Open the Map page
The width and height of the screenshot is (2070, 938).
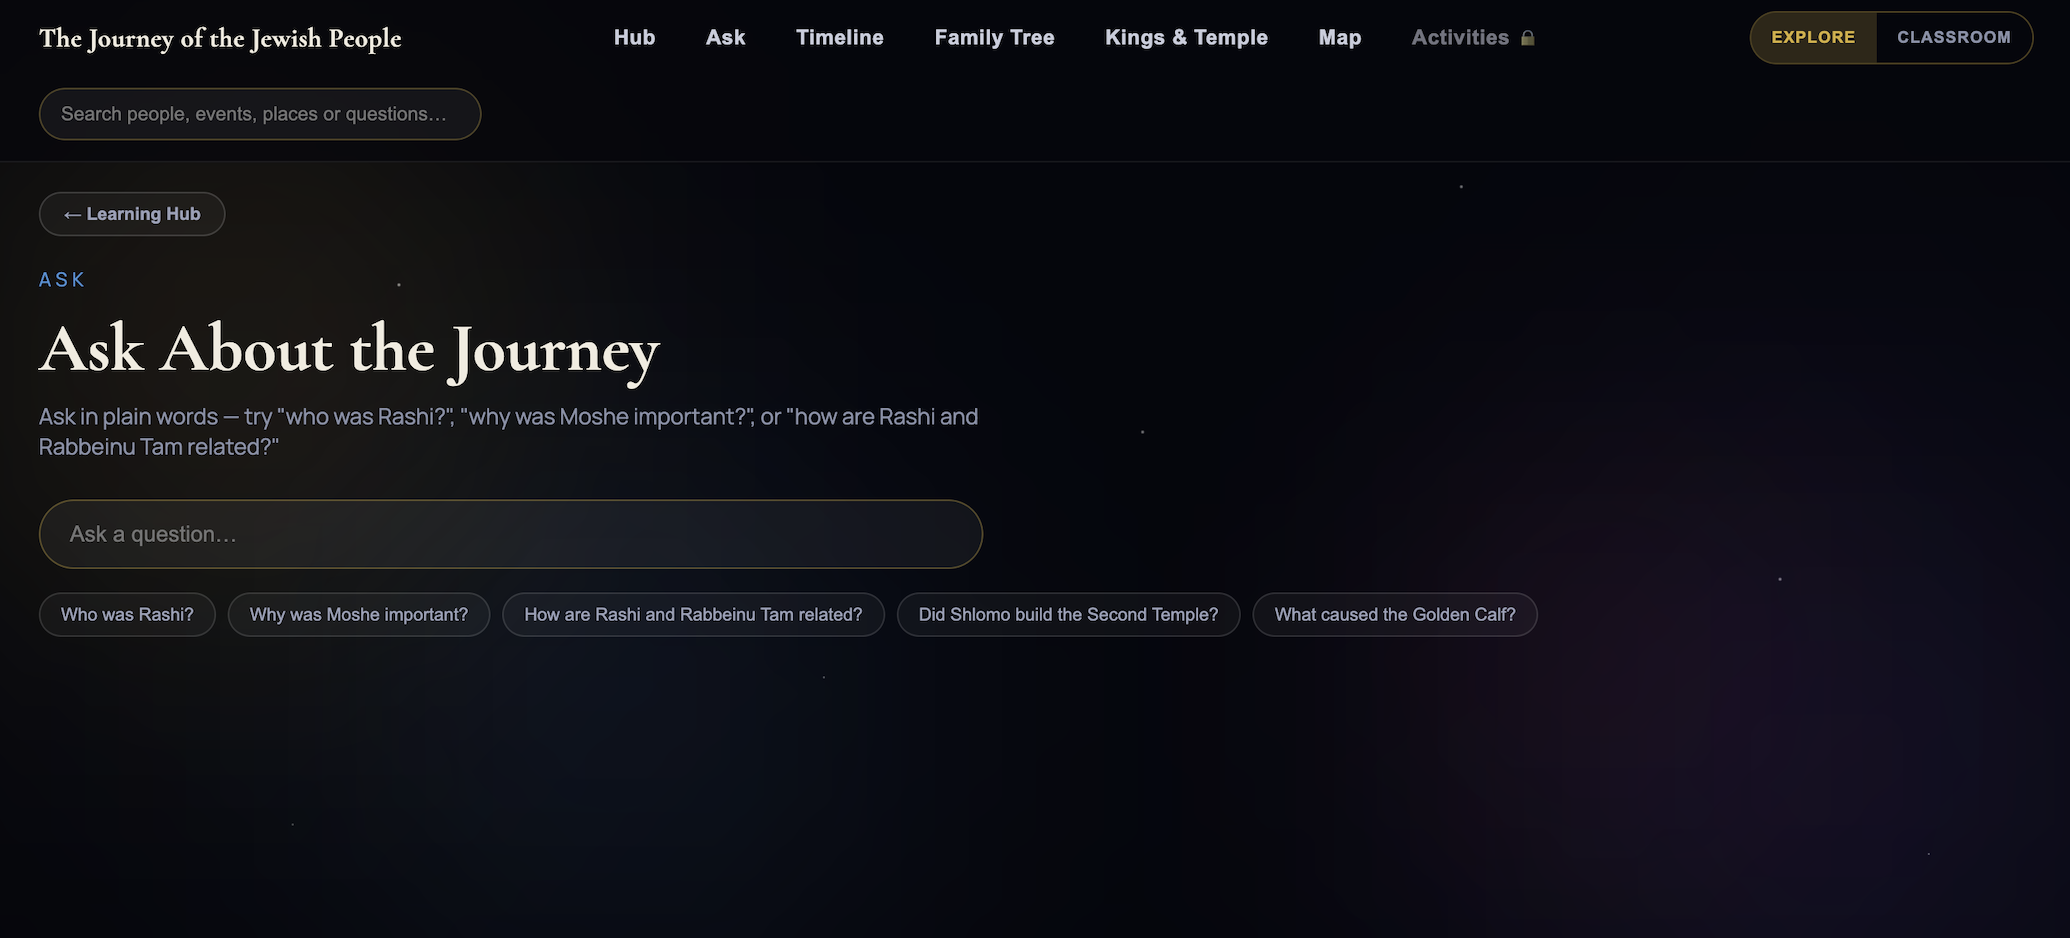coord(1340,38)
